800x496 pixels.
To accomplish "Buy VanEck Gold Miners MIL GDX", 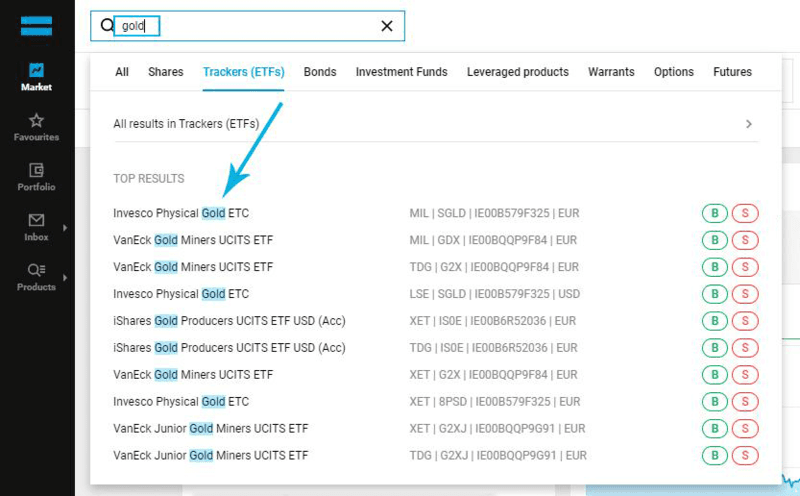I will point(715,240).
